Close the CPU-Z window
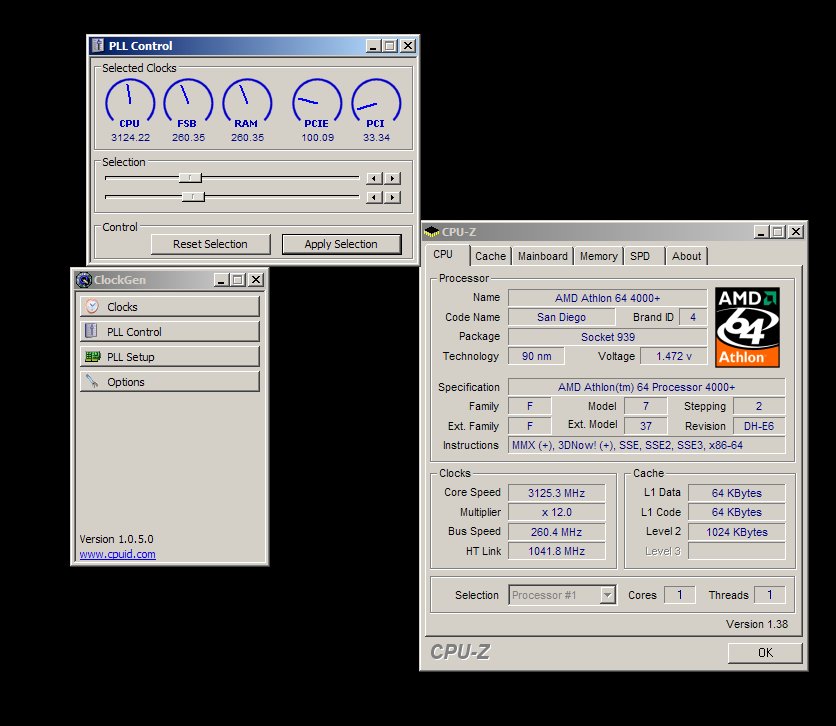 point(796,231)
